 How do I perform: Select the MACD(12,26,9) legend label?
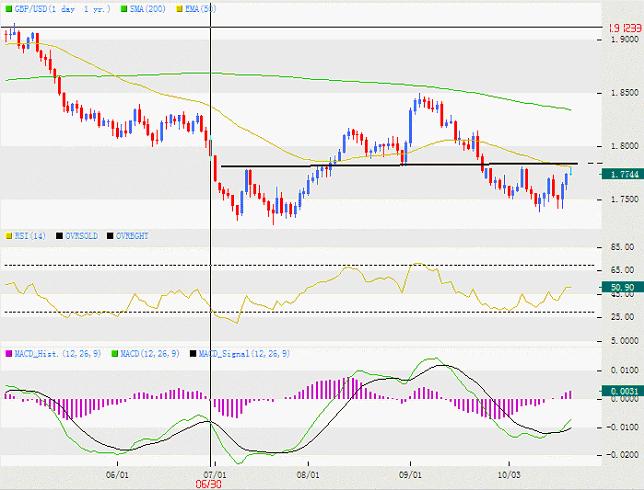pos(150,354)
